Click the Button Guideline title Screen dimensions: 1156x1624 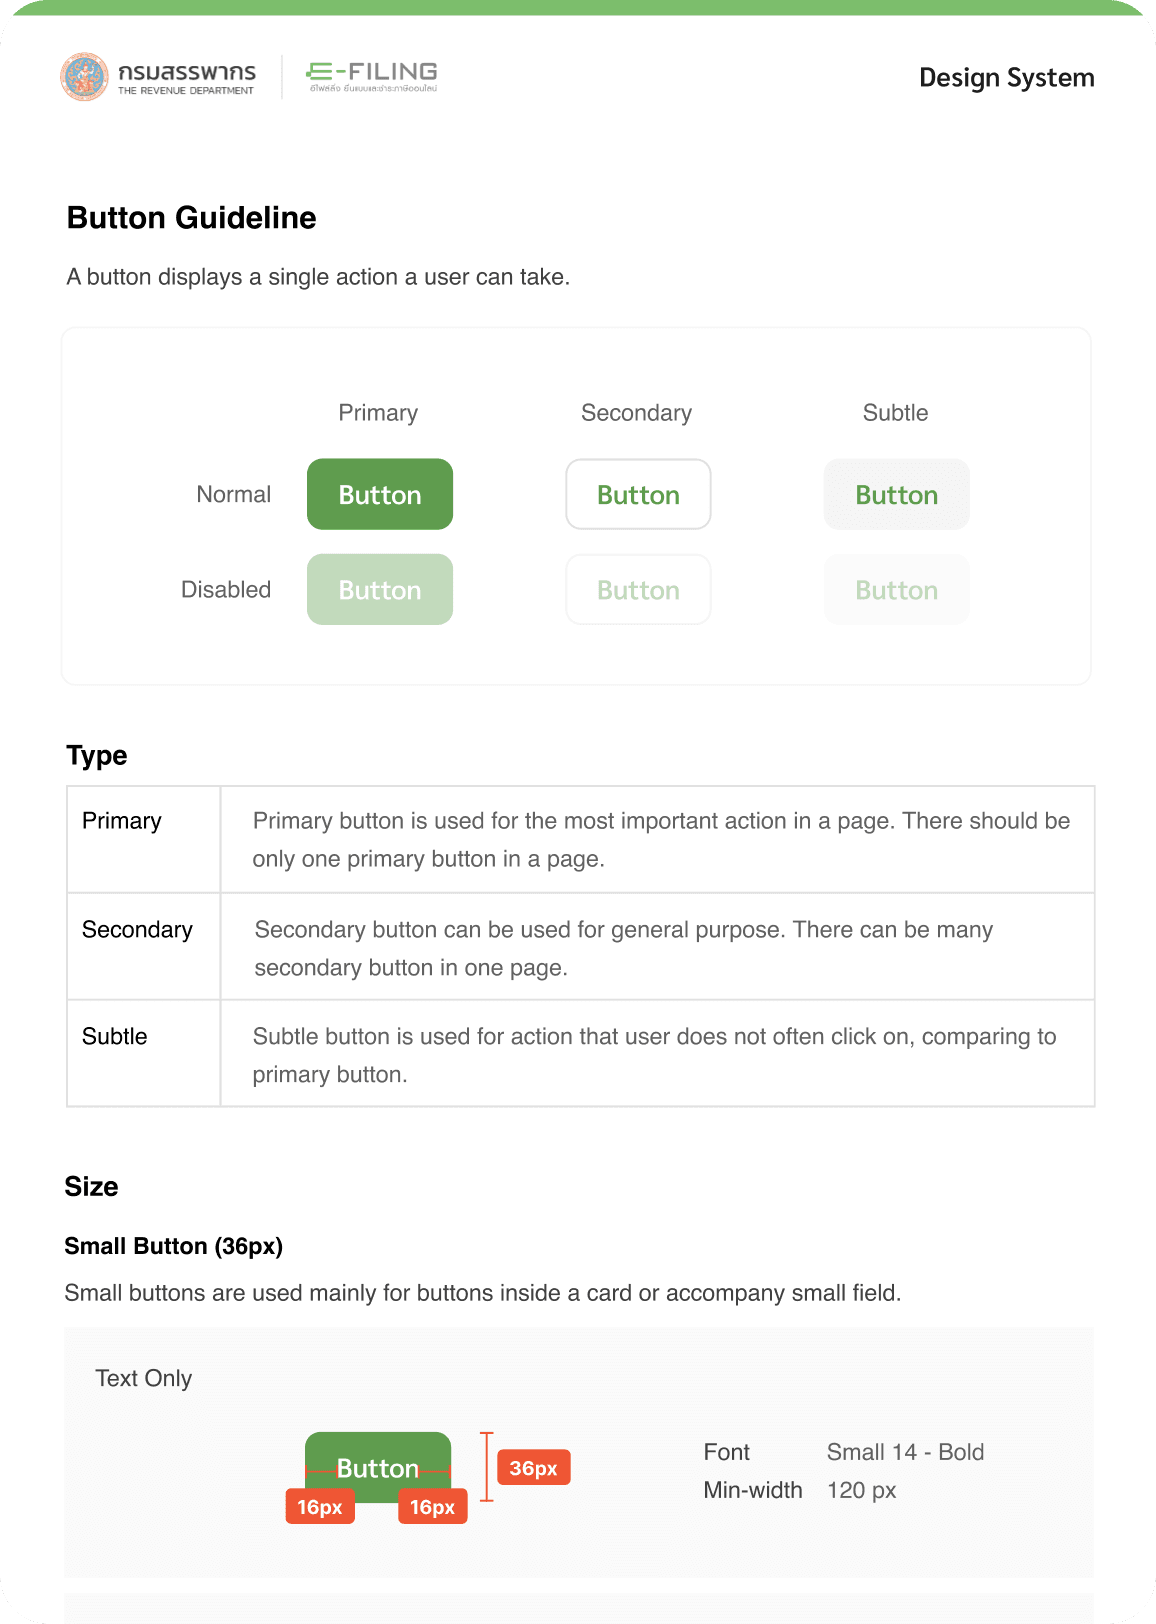(192, 218)
